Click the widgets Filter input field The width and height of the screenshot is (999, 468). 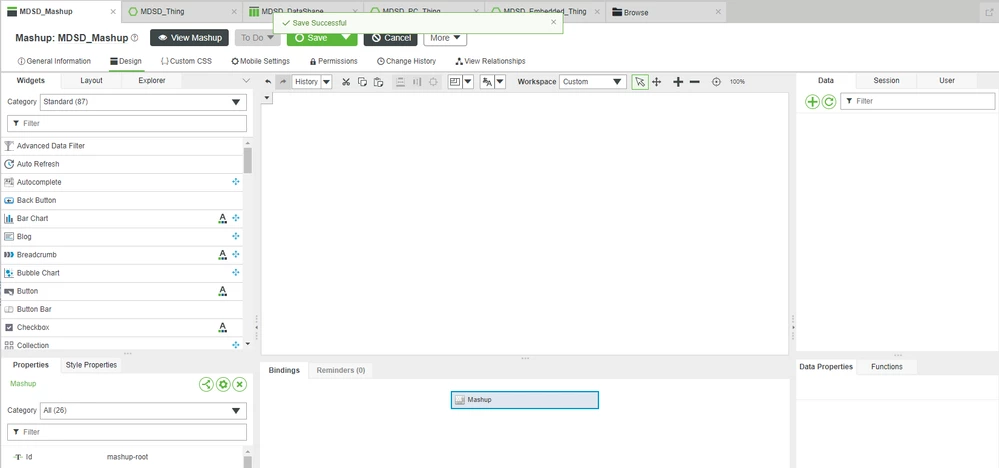(127, 124)
